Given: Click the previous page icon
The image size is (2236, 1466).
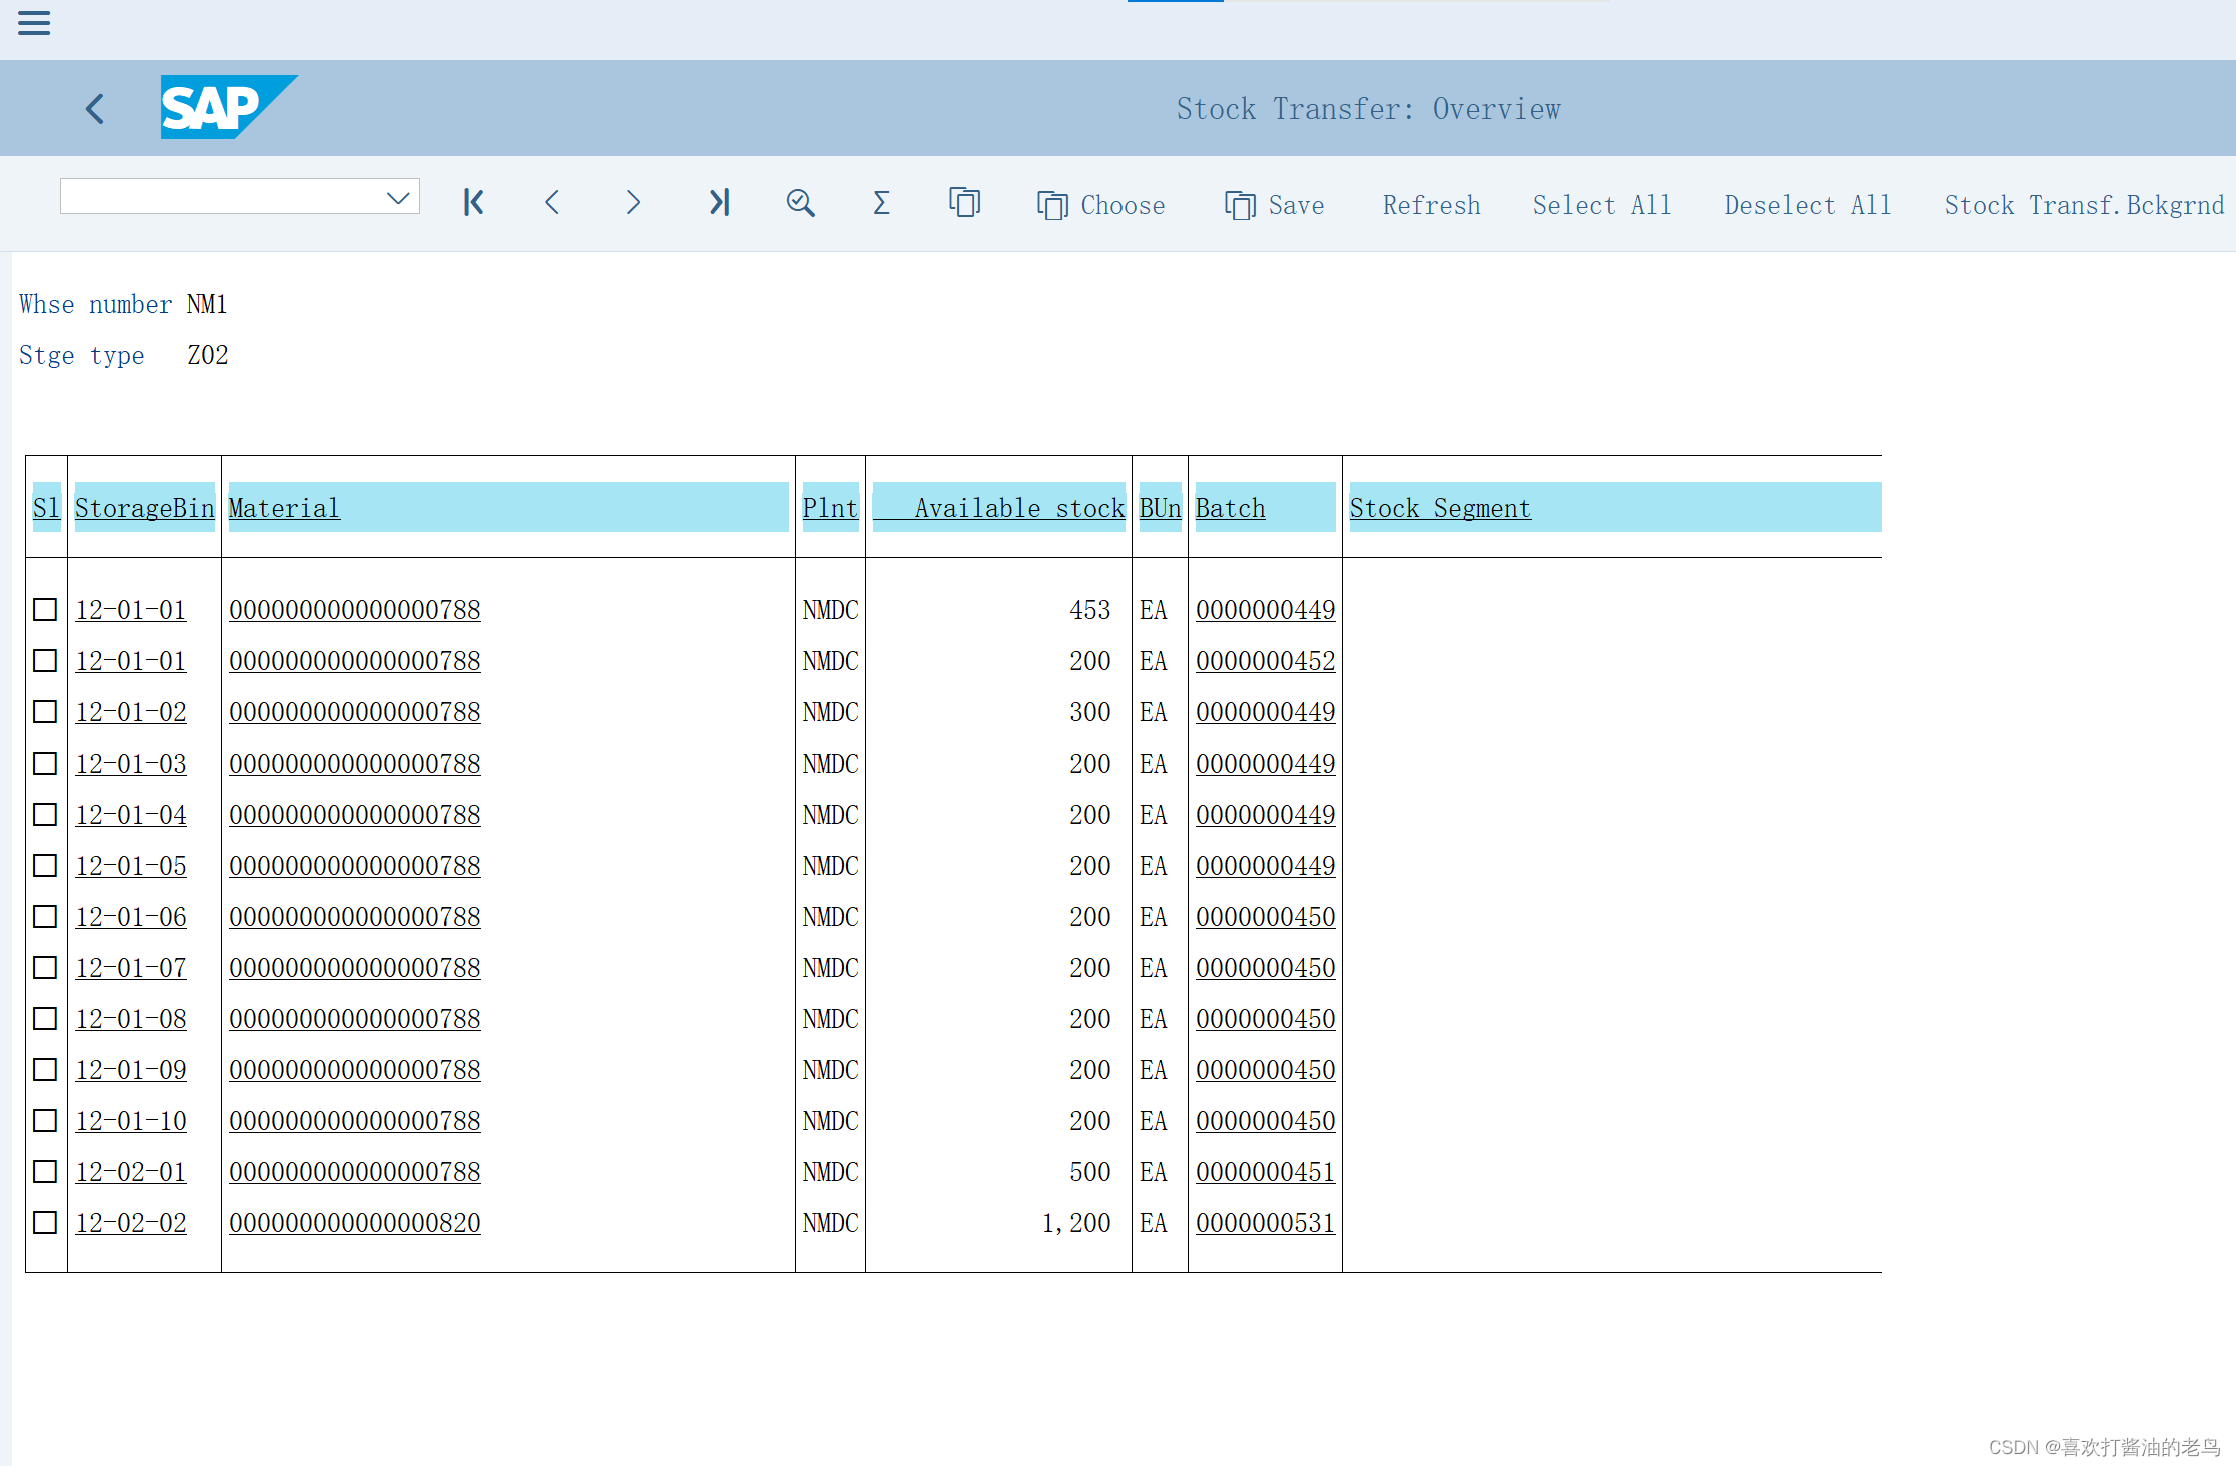Looking at the screenshot, I should (x=552, y=203).
